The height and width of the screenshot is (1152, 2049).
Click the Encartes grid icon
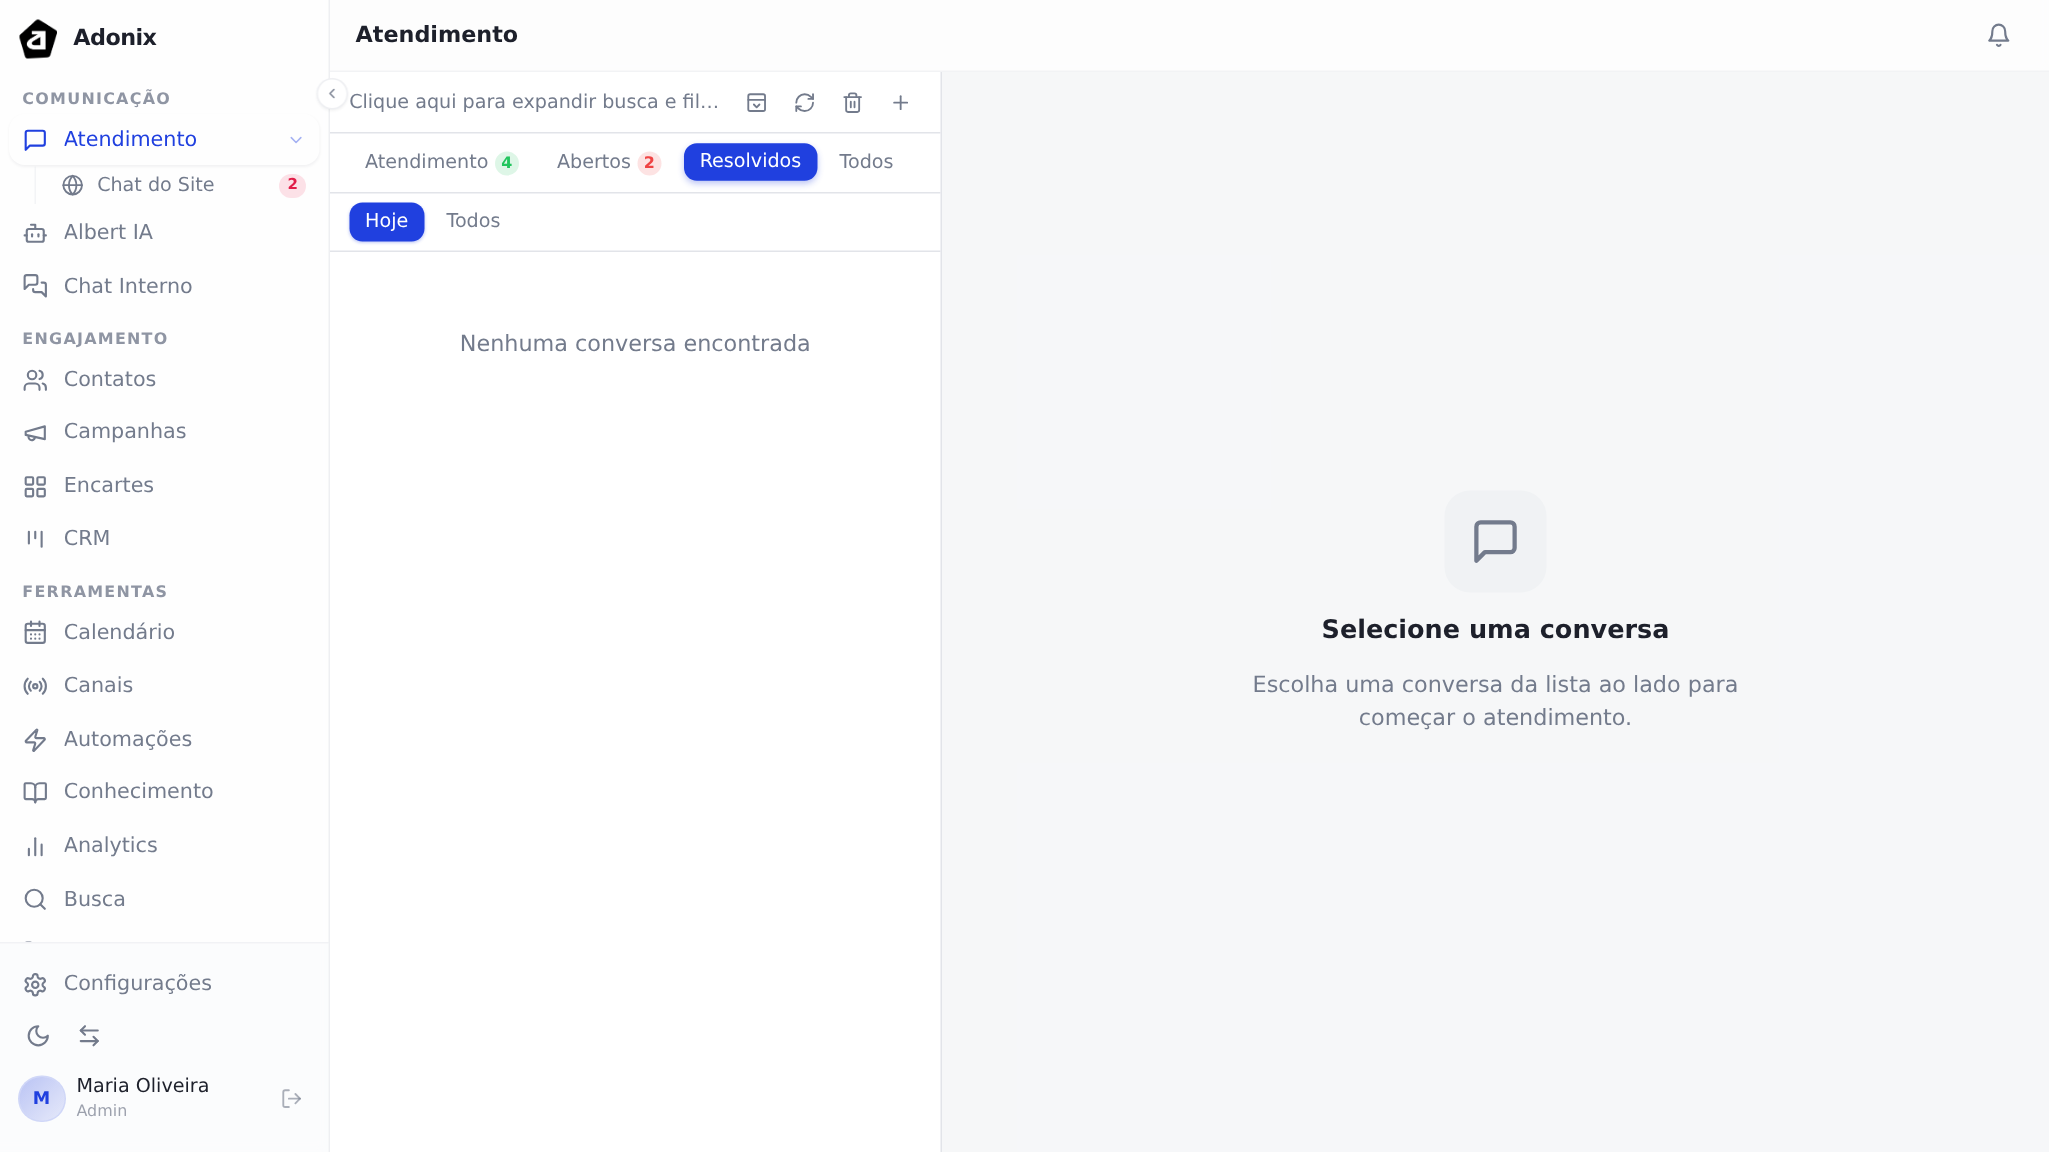coord(35,486)
